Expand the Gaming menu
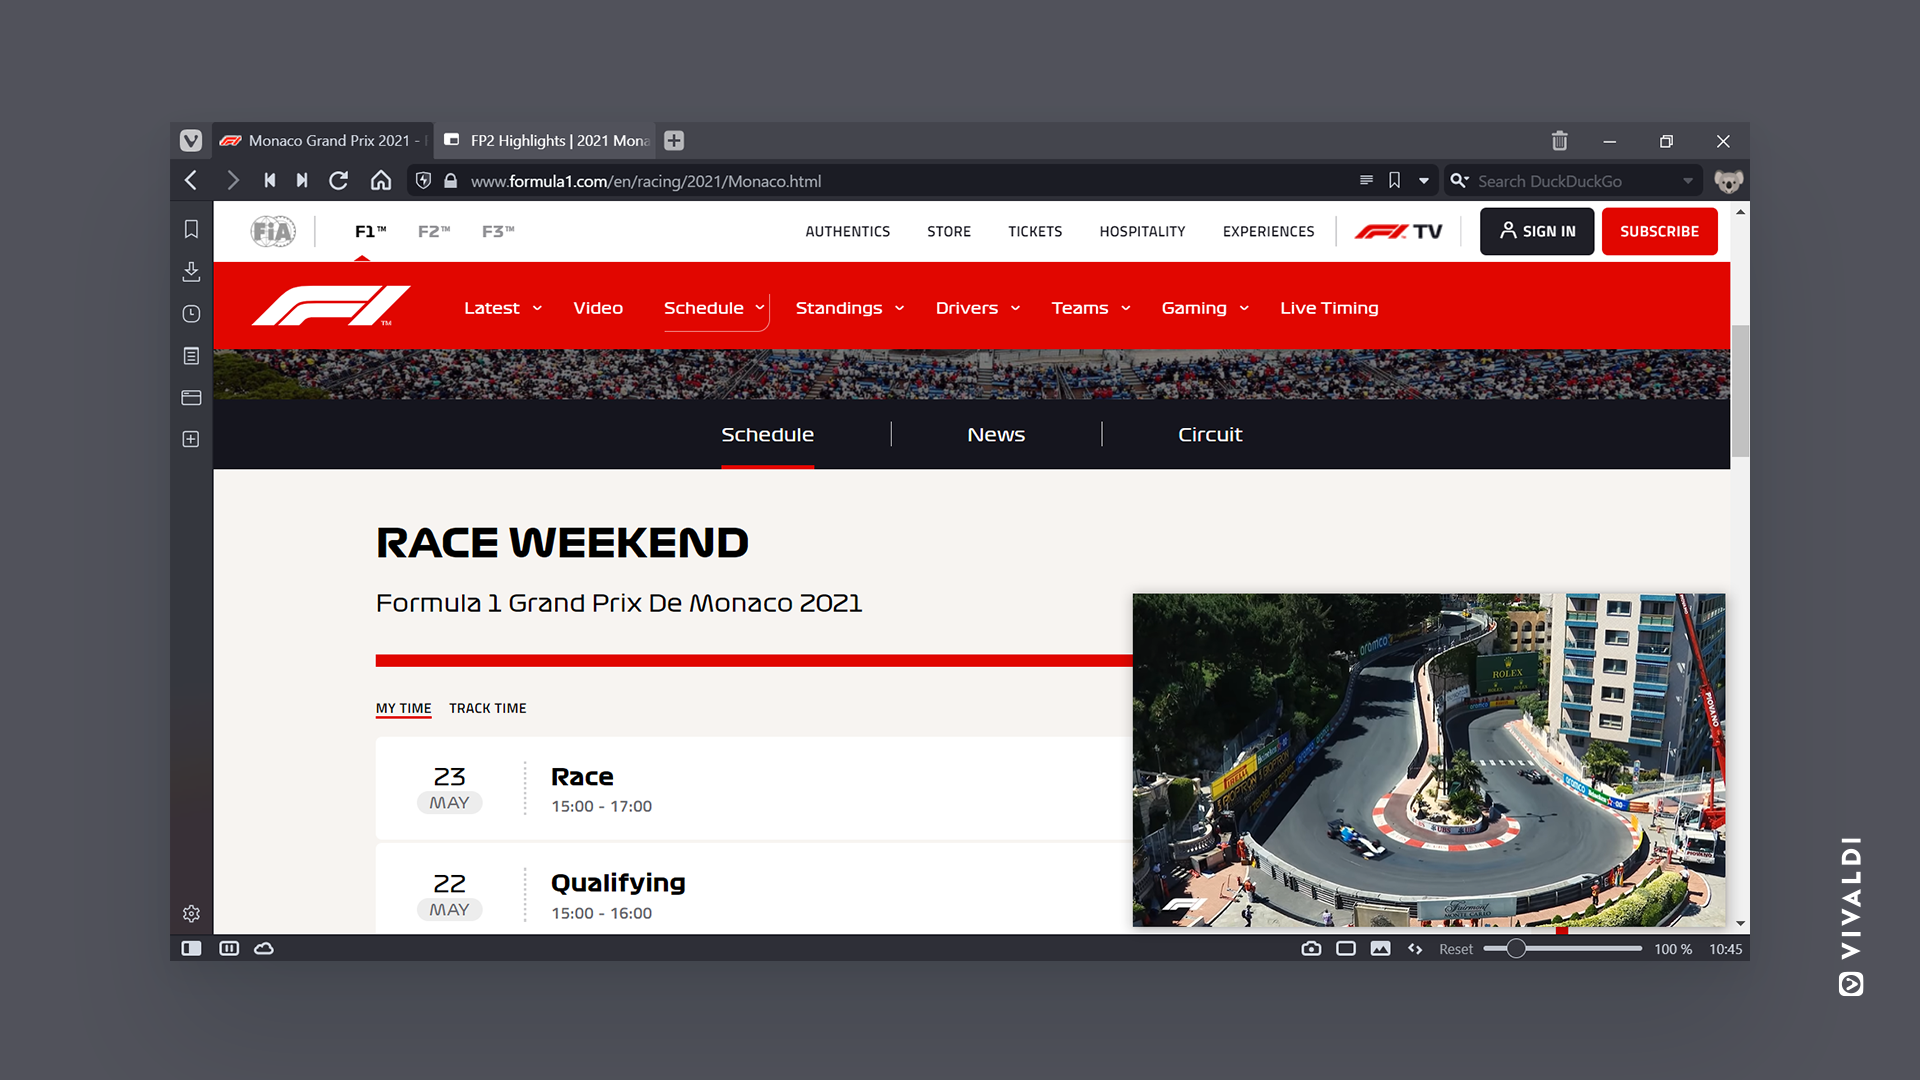 (1205, 308)
